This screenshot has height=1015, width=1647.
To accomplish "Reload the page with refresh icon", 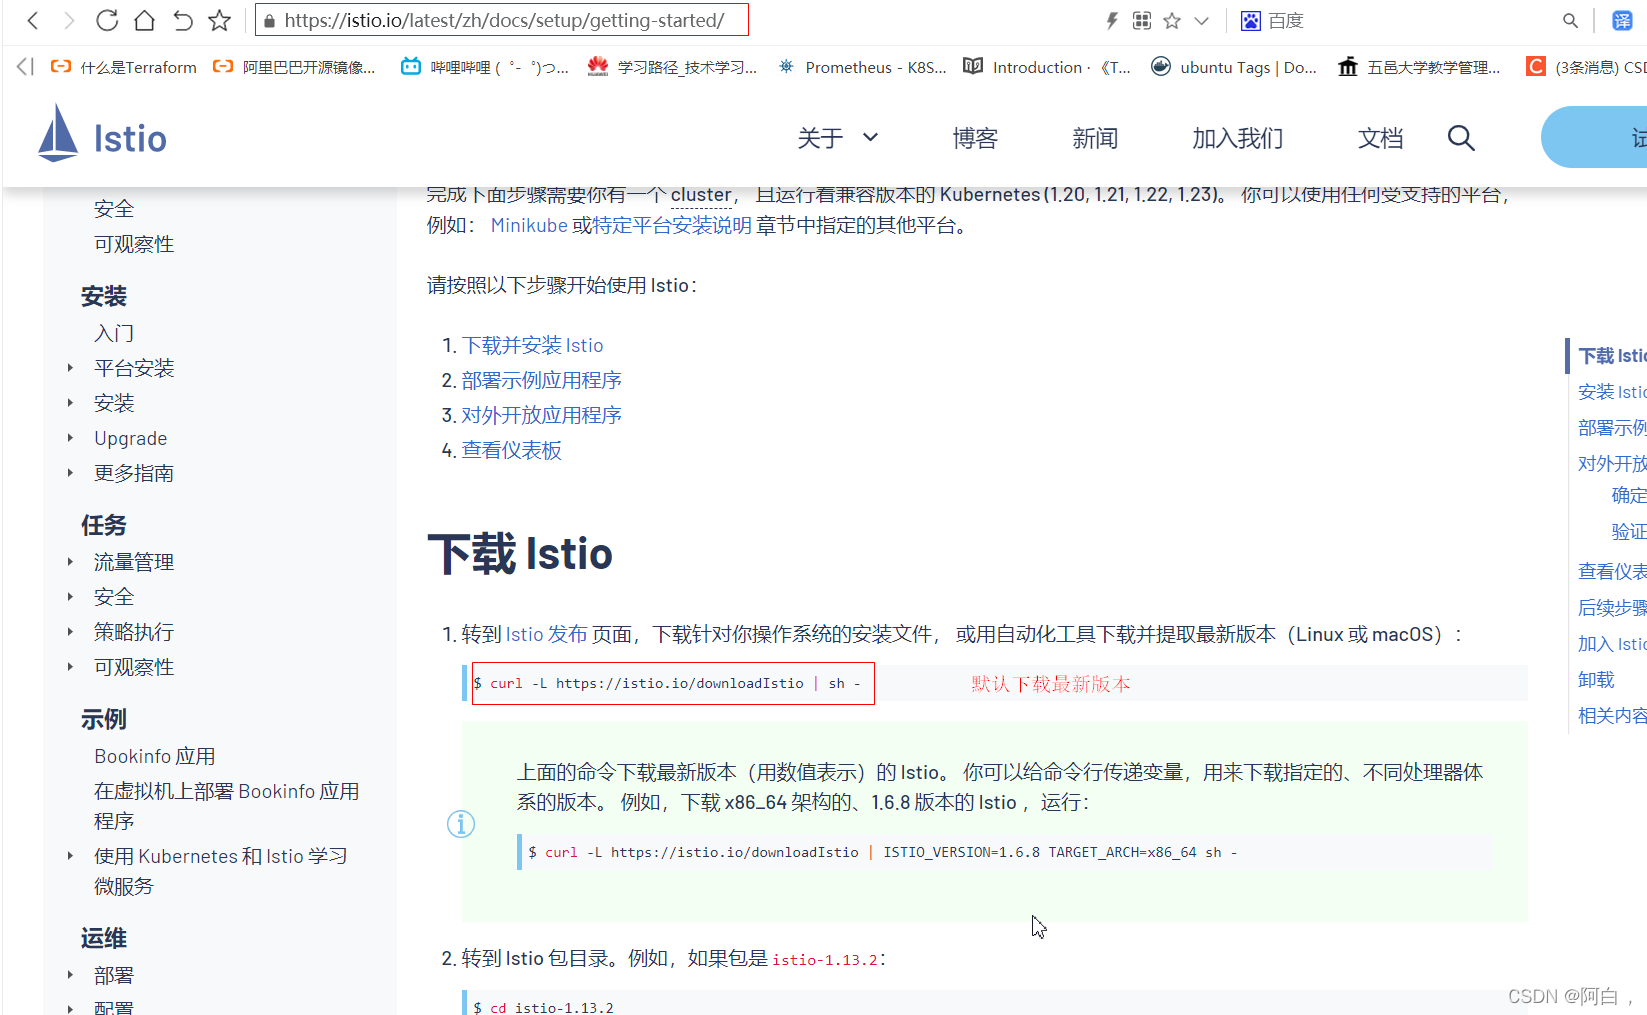I will point(107,20).
